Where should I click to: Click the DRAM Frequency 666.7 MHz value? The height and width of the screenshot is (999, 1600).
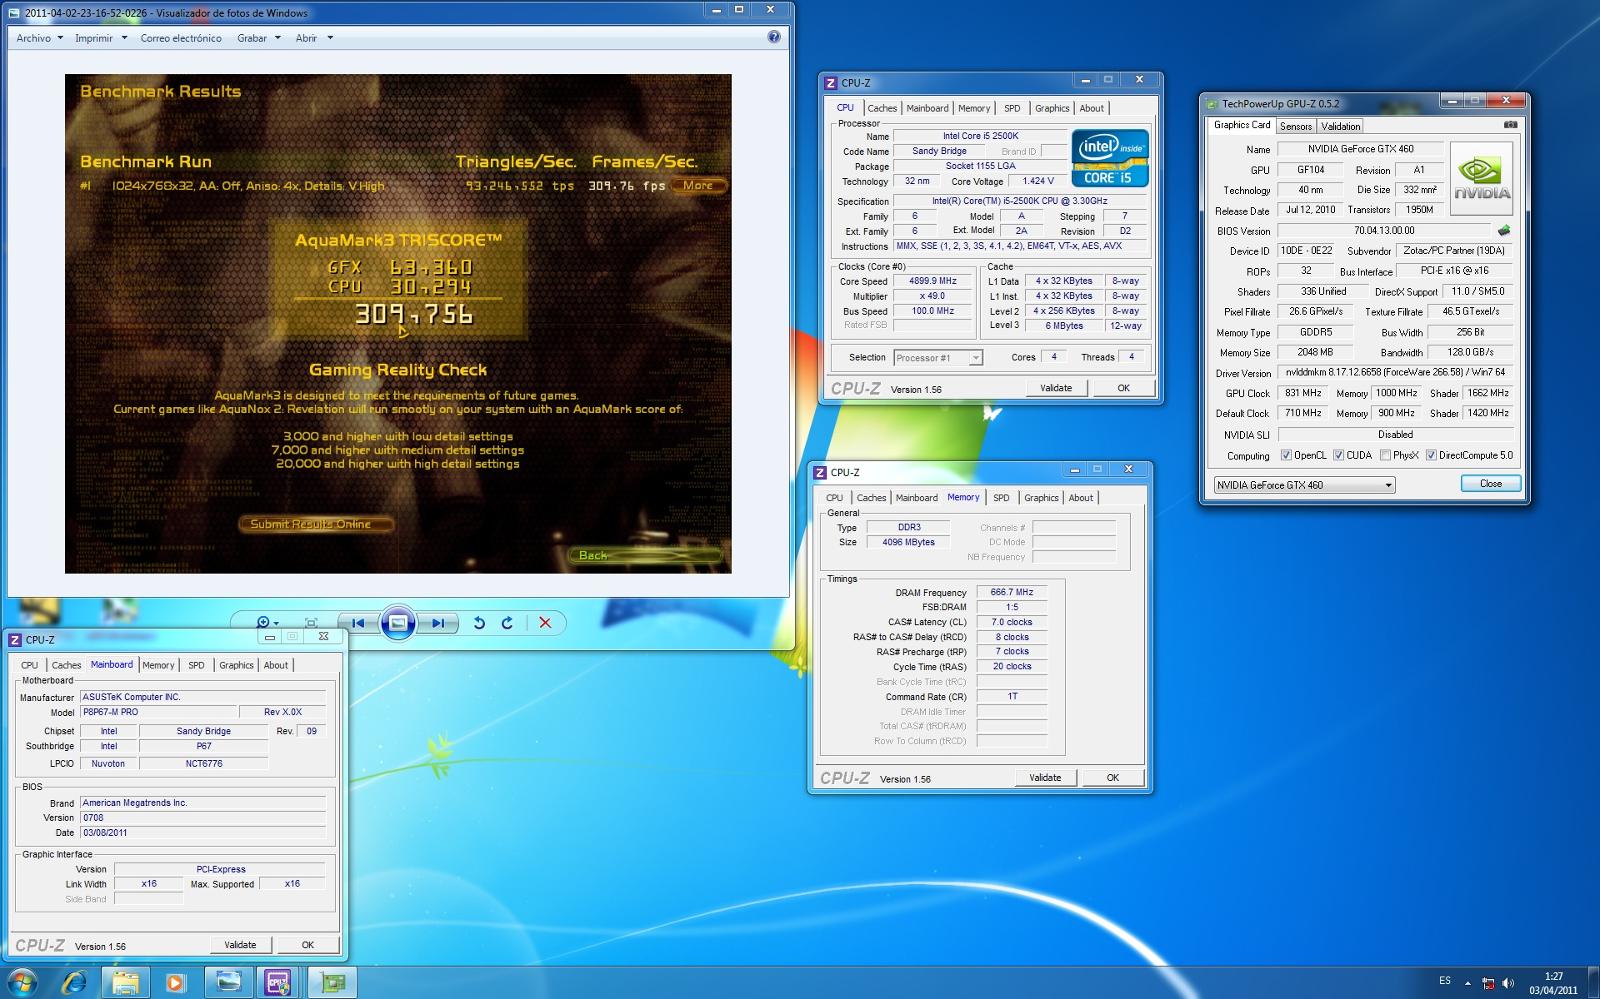[1011, 592]
